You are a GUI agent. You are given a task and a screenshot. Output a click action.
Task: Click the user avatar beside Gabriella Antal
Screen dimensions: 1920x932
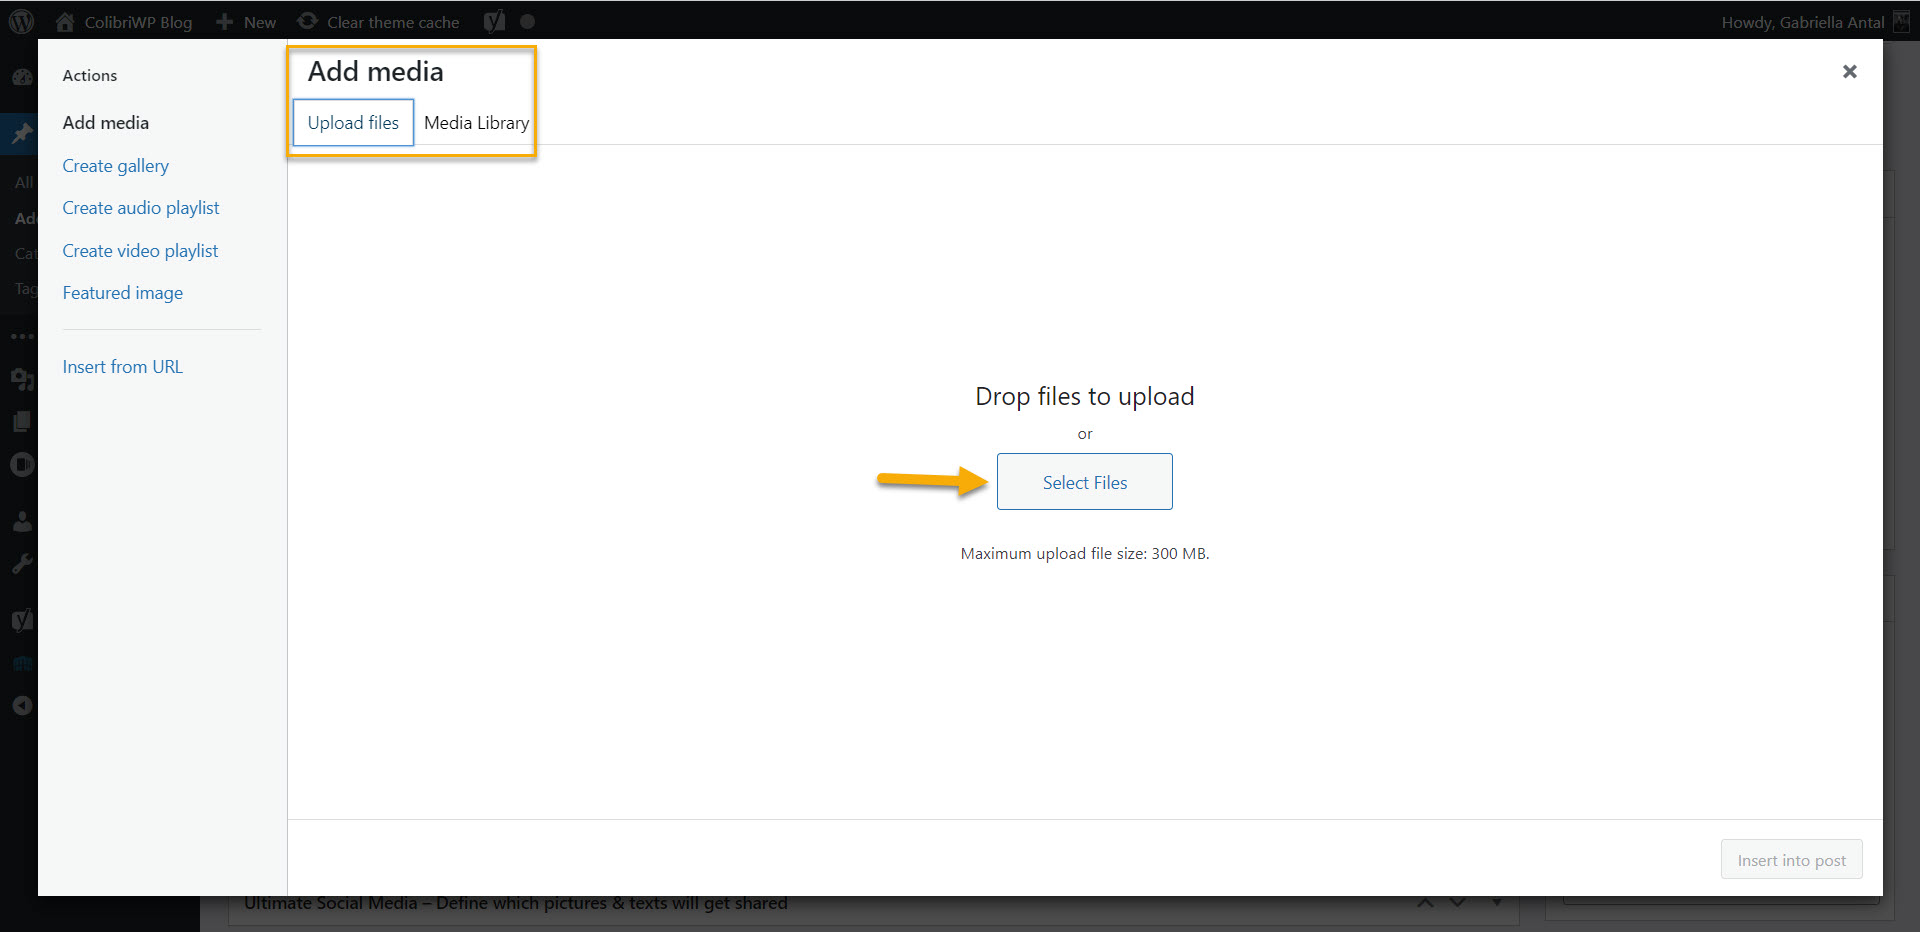coord(1901,21)
